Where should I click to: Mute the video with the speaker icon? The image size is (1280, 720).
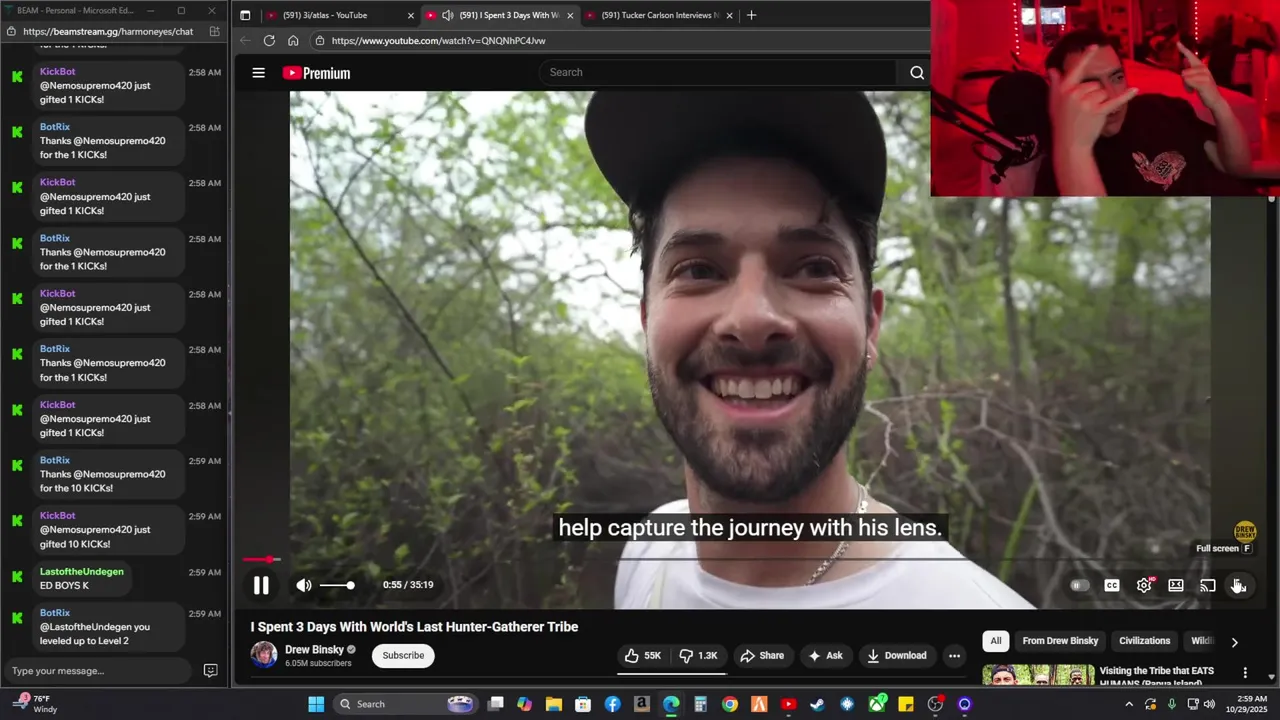304,586
